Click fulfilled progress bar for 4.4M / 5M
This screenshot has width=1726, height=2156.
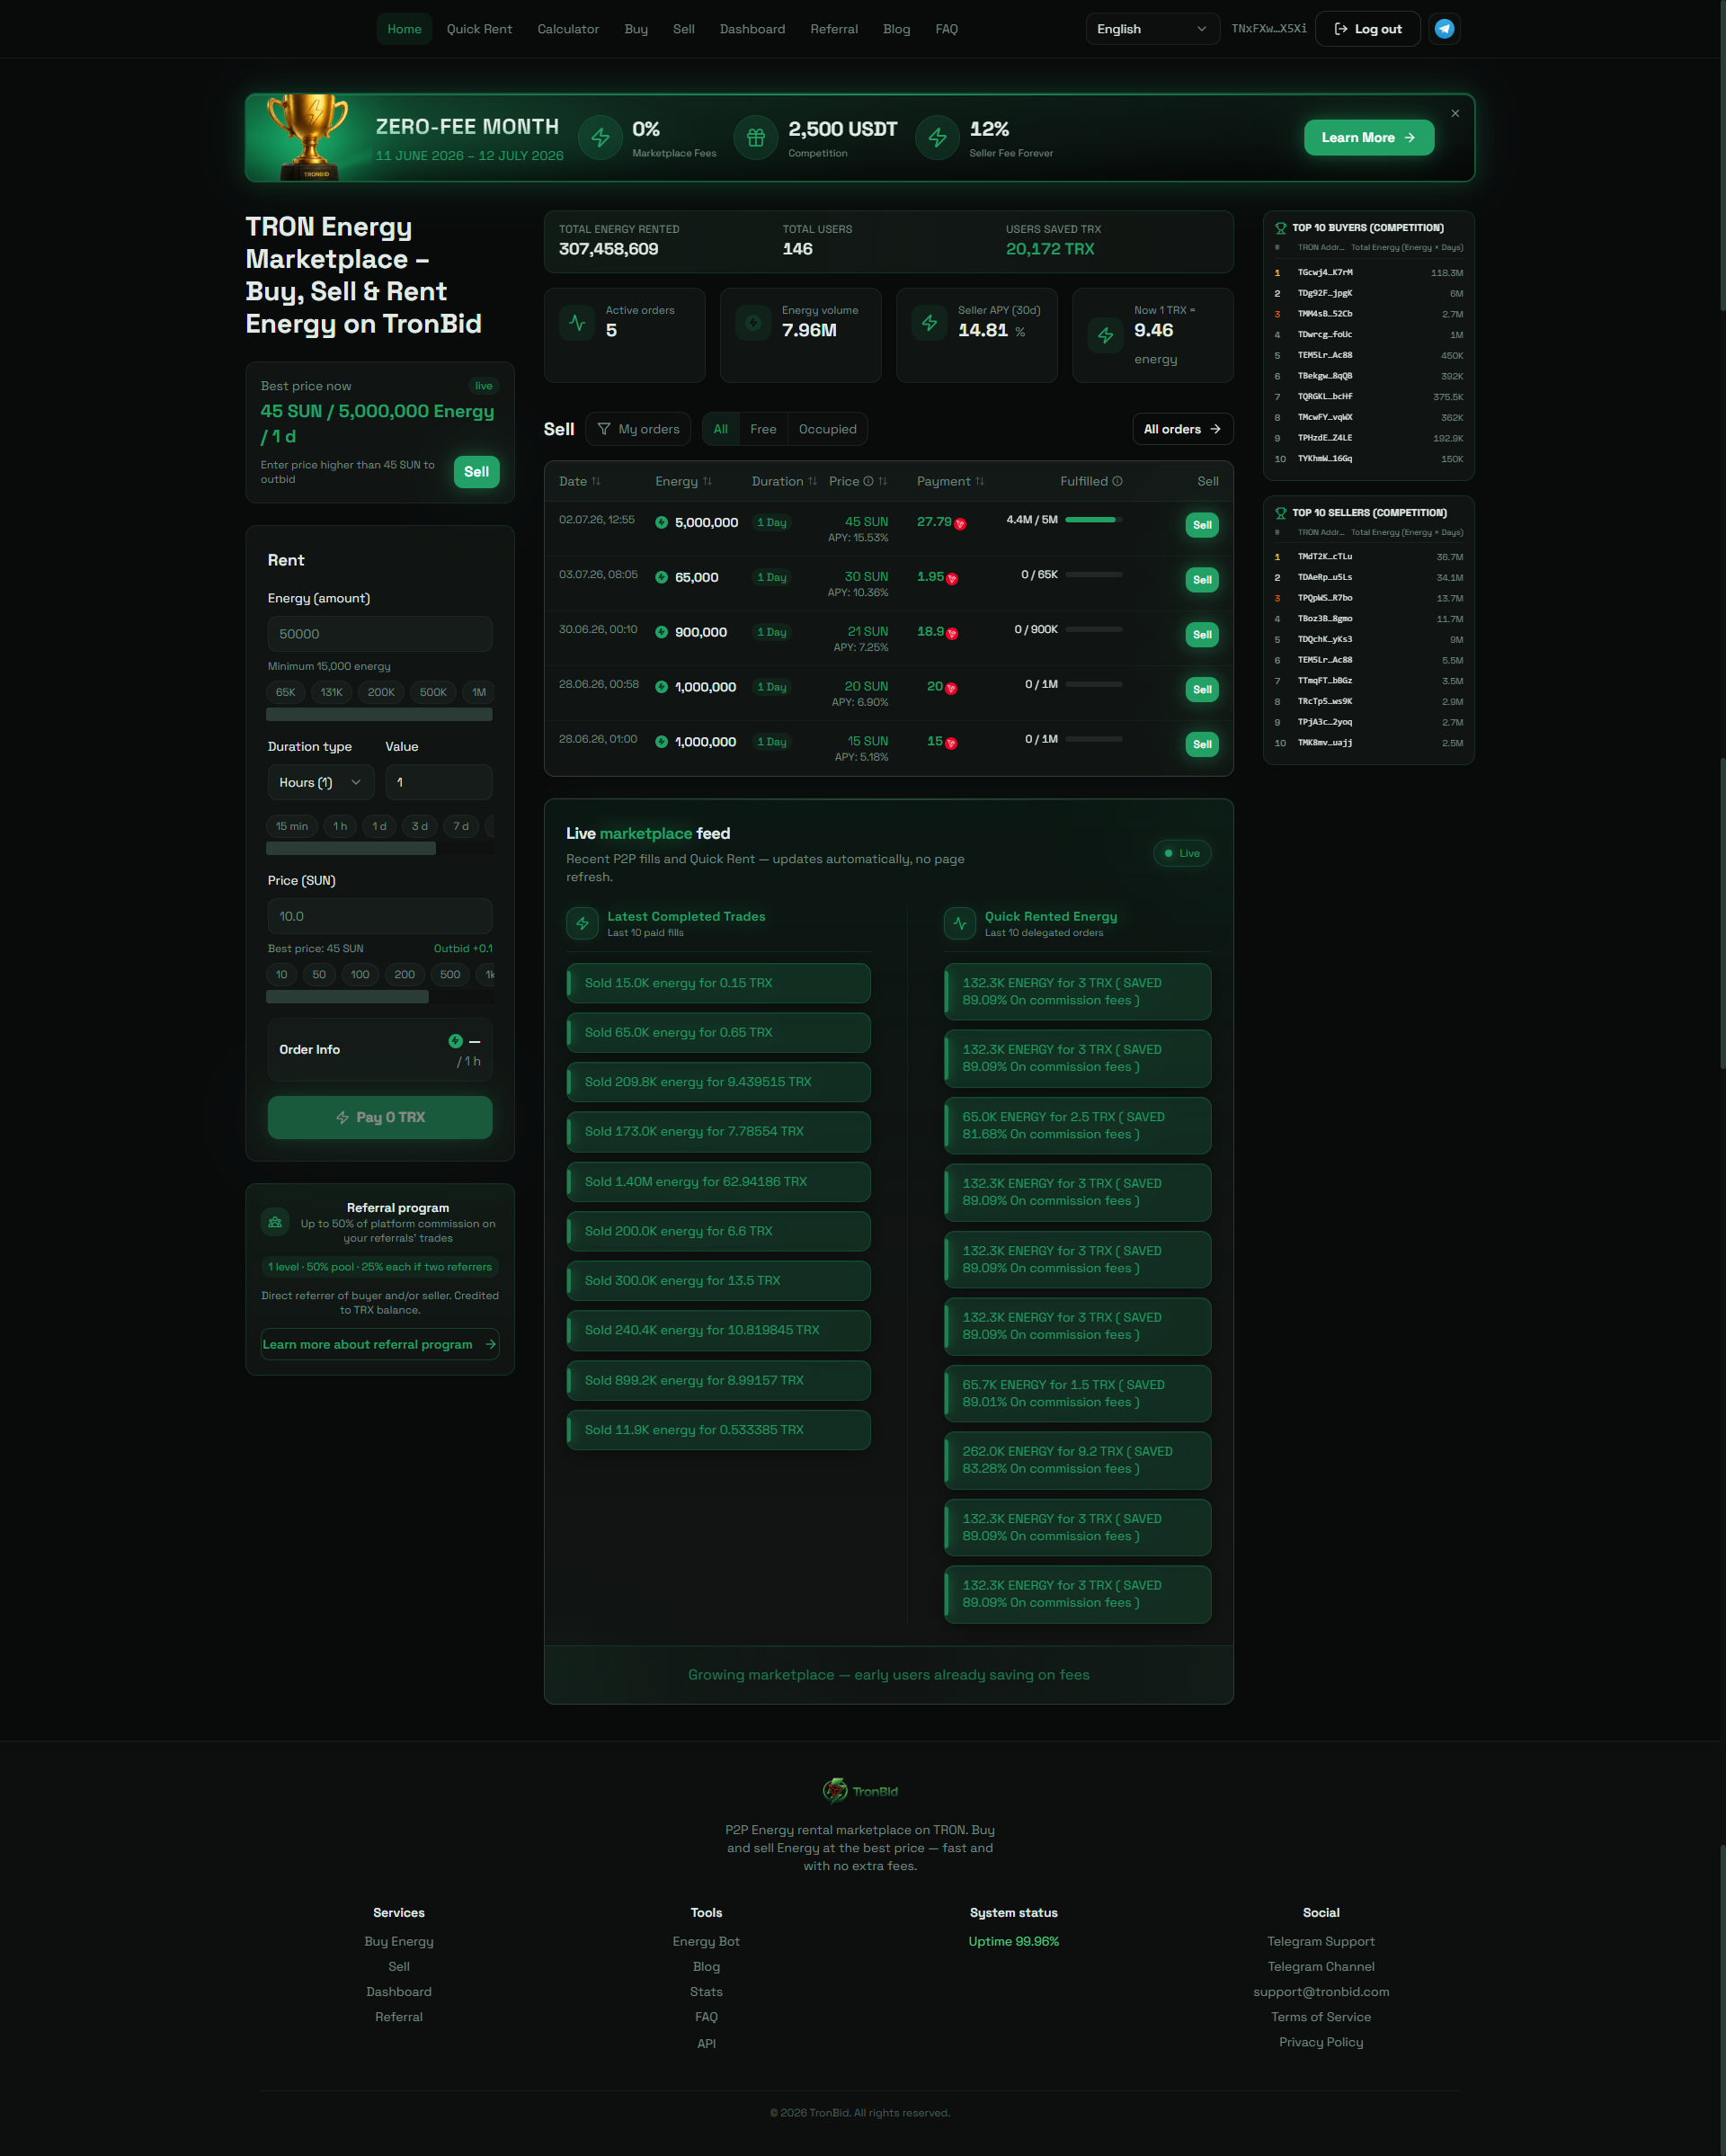pos(1094,520)
